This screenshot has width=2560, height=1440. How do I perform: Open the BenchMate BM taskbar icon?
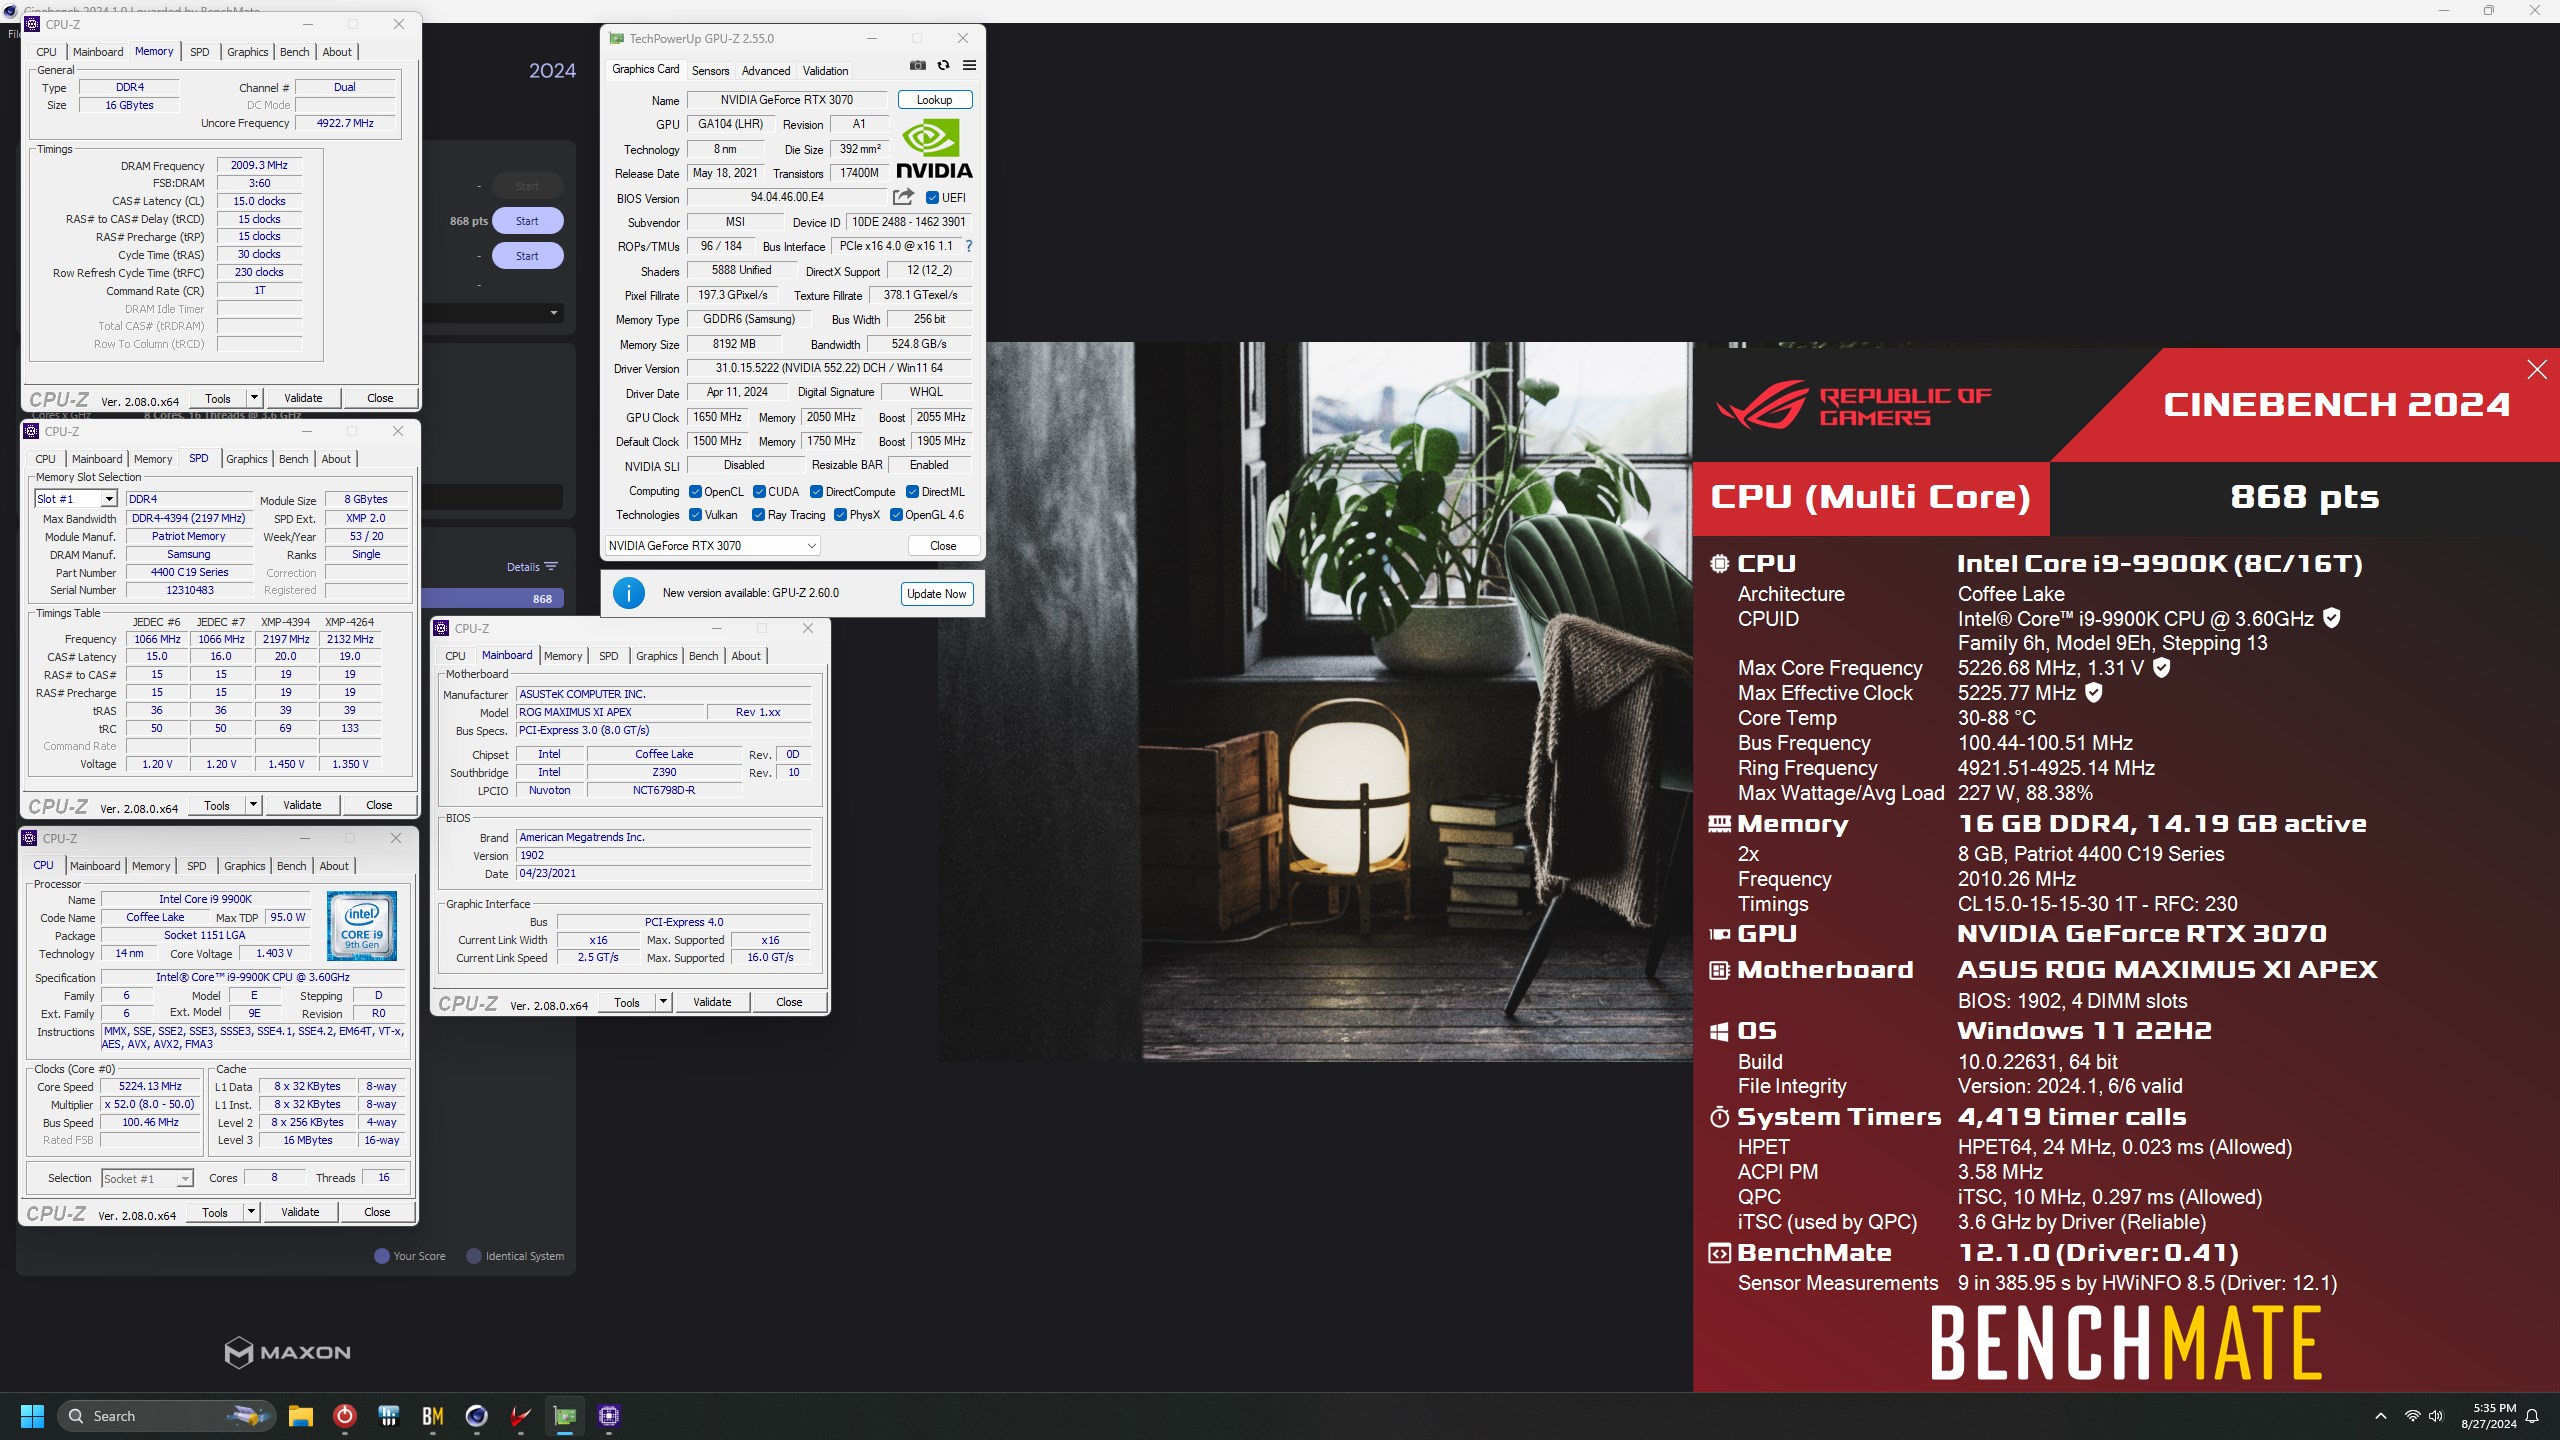coord(432,1416)
